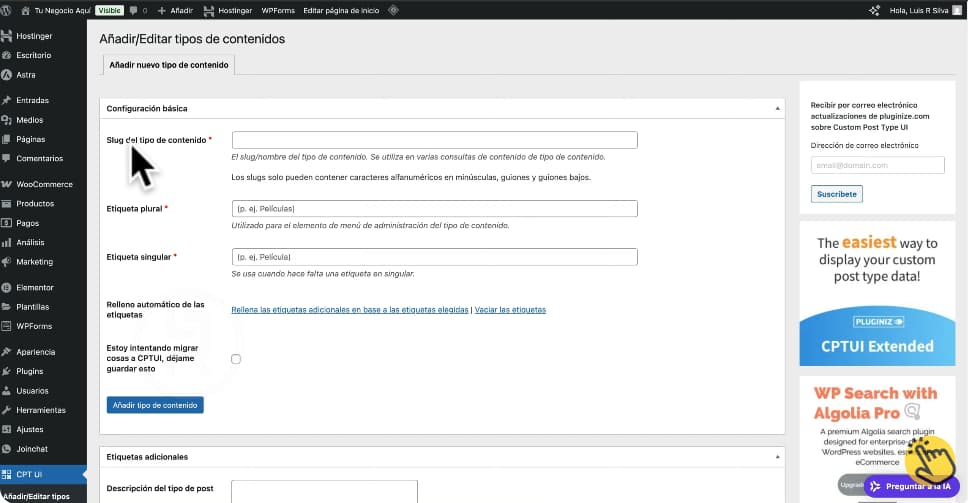Screen dimensions: 968x503
Task: Click the Vaciar las etiquetas link
Action: 510,310
